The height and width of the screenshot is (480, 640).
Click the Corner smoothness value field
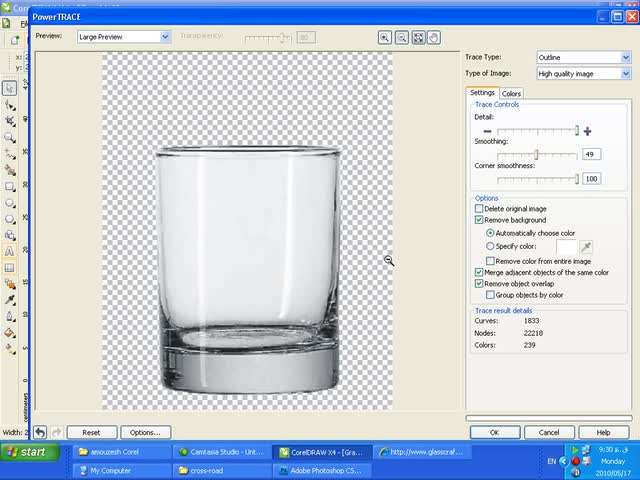591,179
